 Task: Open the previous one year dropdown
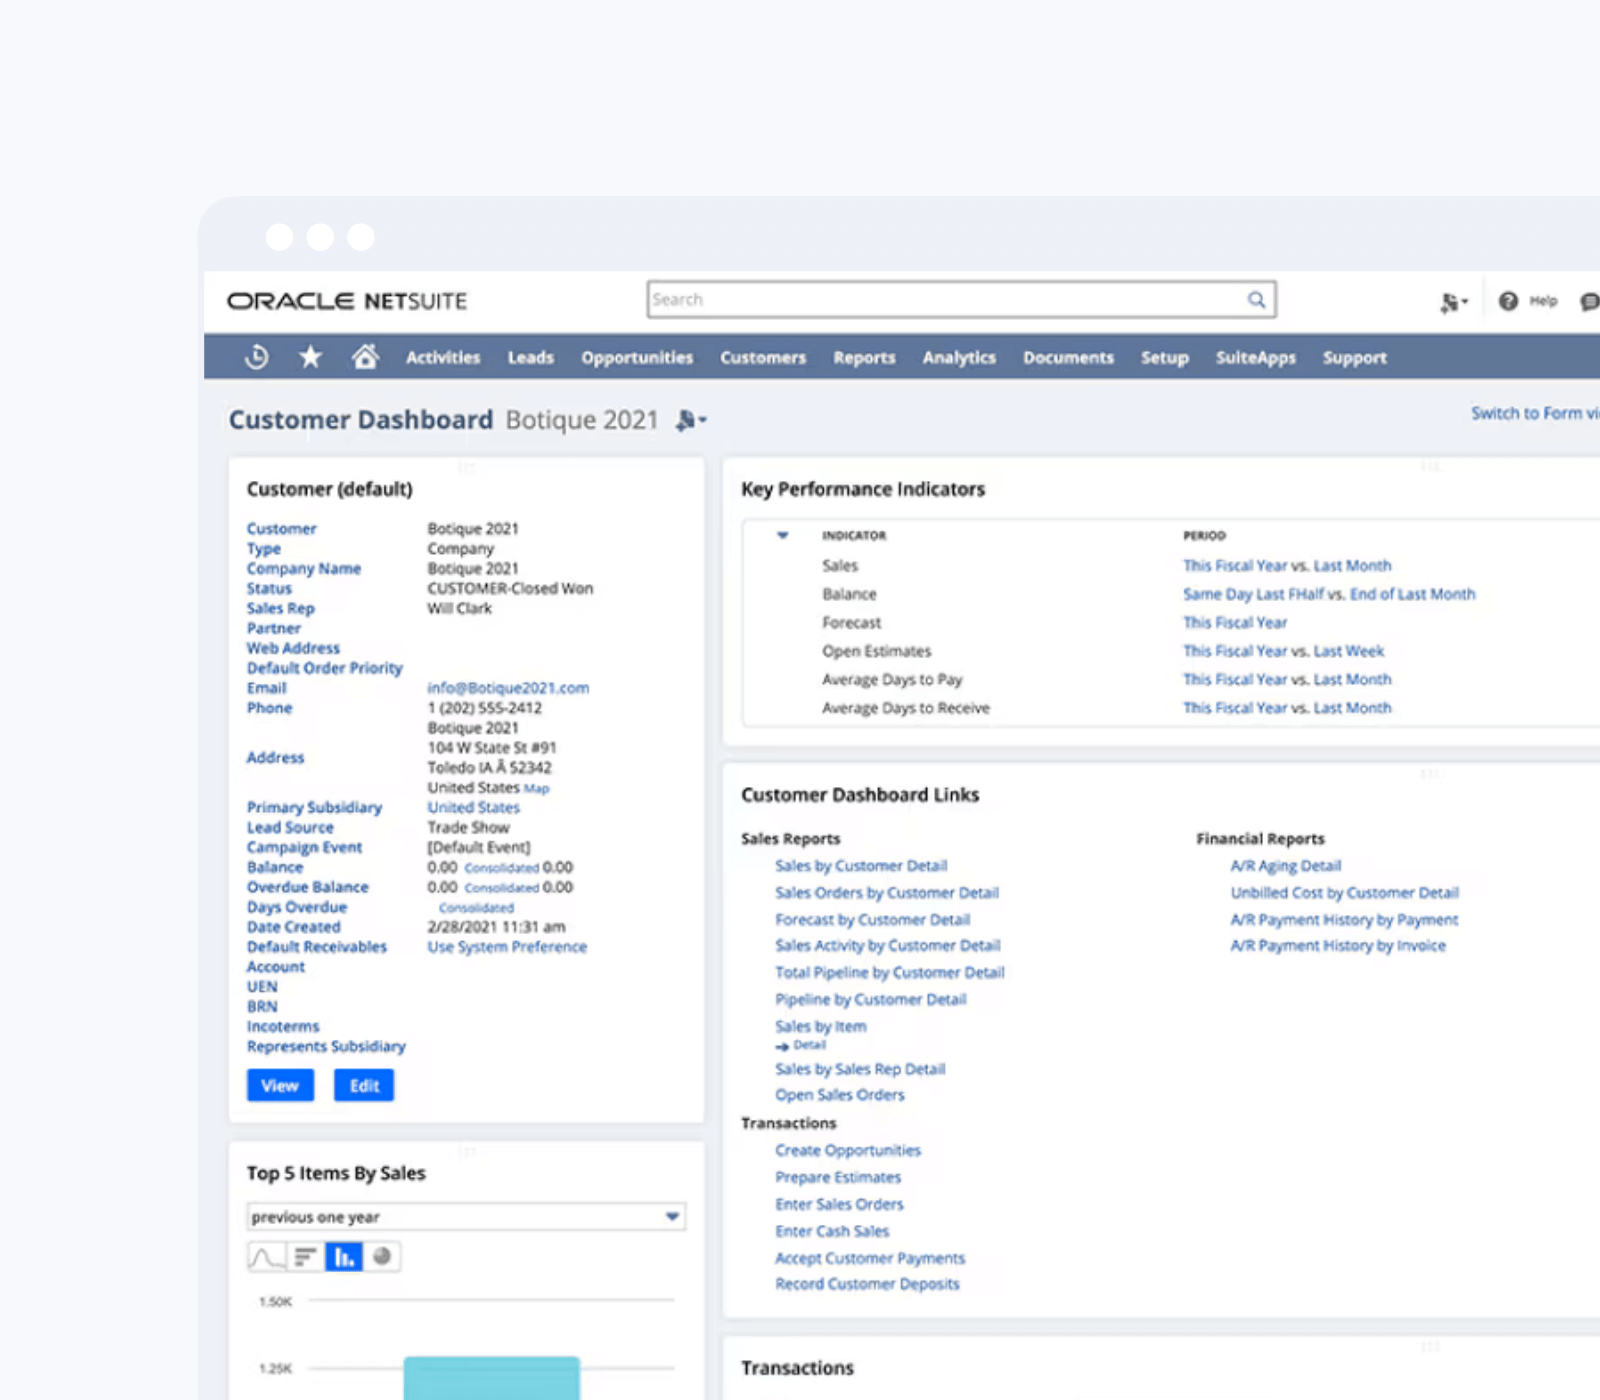466,1217
